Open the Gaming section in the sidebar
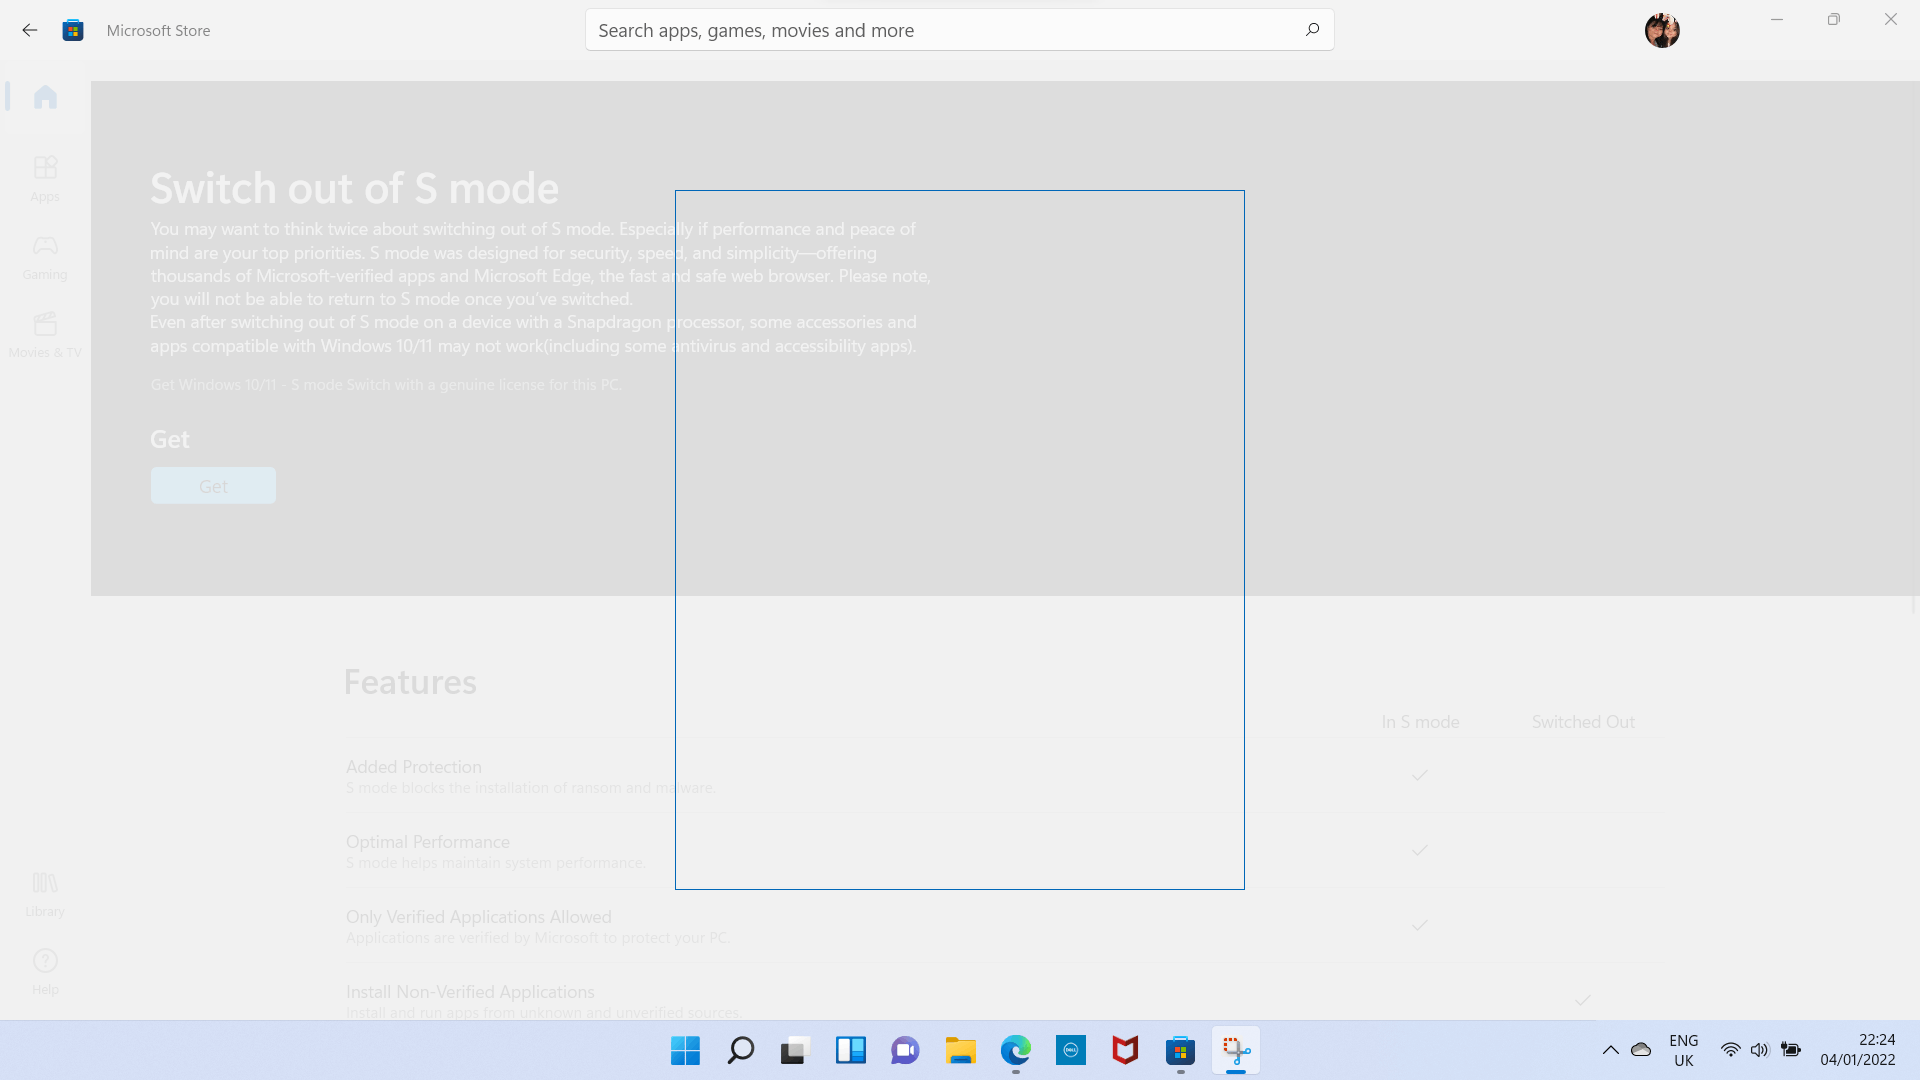 coord(45,257)
